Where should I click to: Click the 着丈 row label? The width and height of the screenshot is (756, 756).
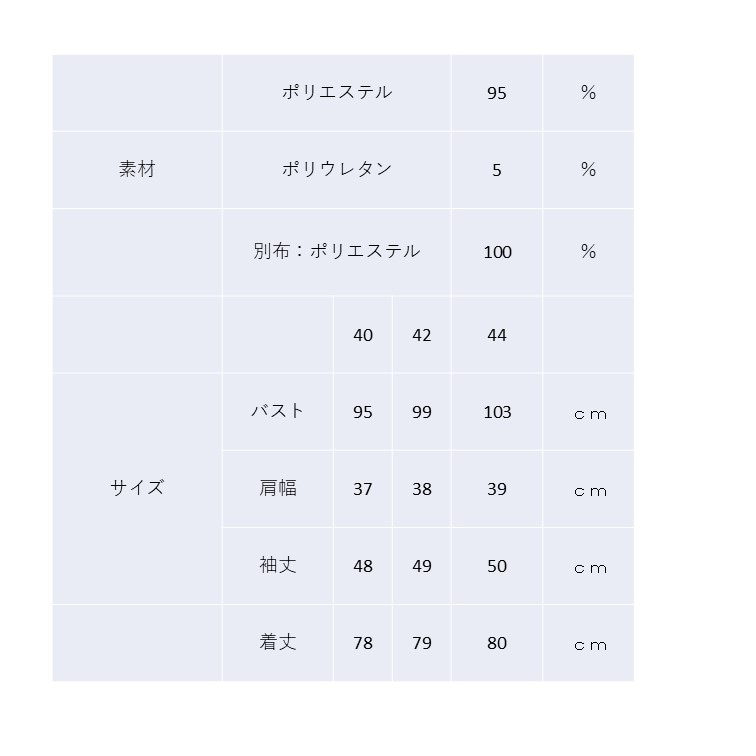coord(278,643)
